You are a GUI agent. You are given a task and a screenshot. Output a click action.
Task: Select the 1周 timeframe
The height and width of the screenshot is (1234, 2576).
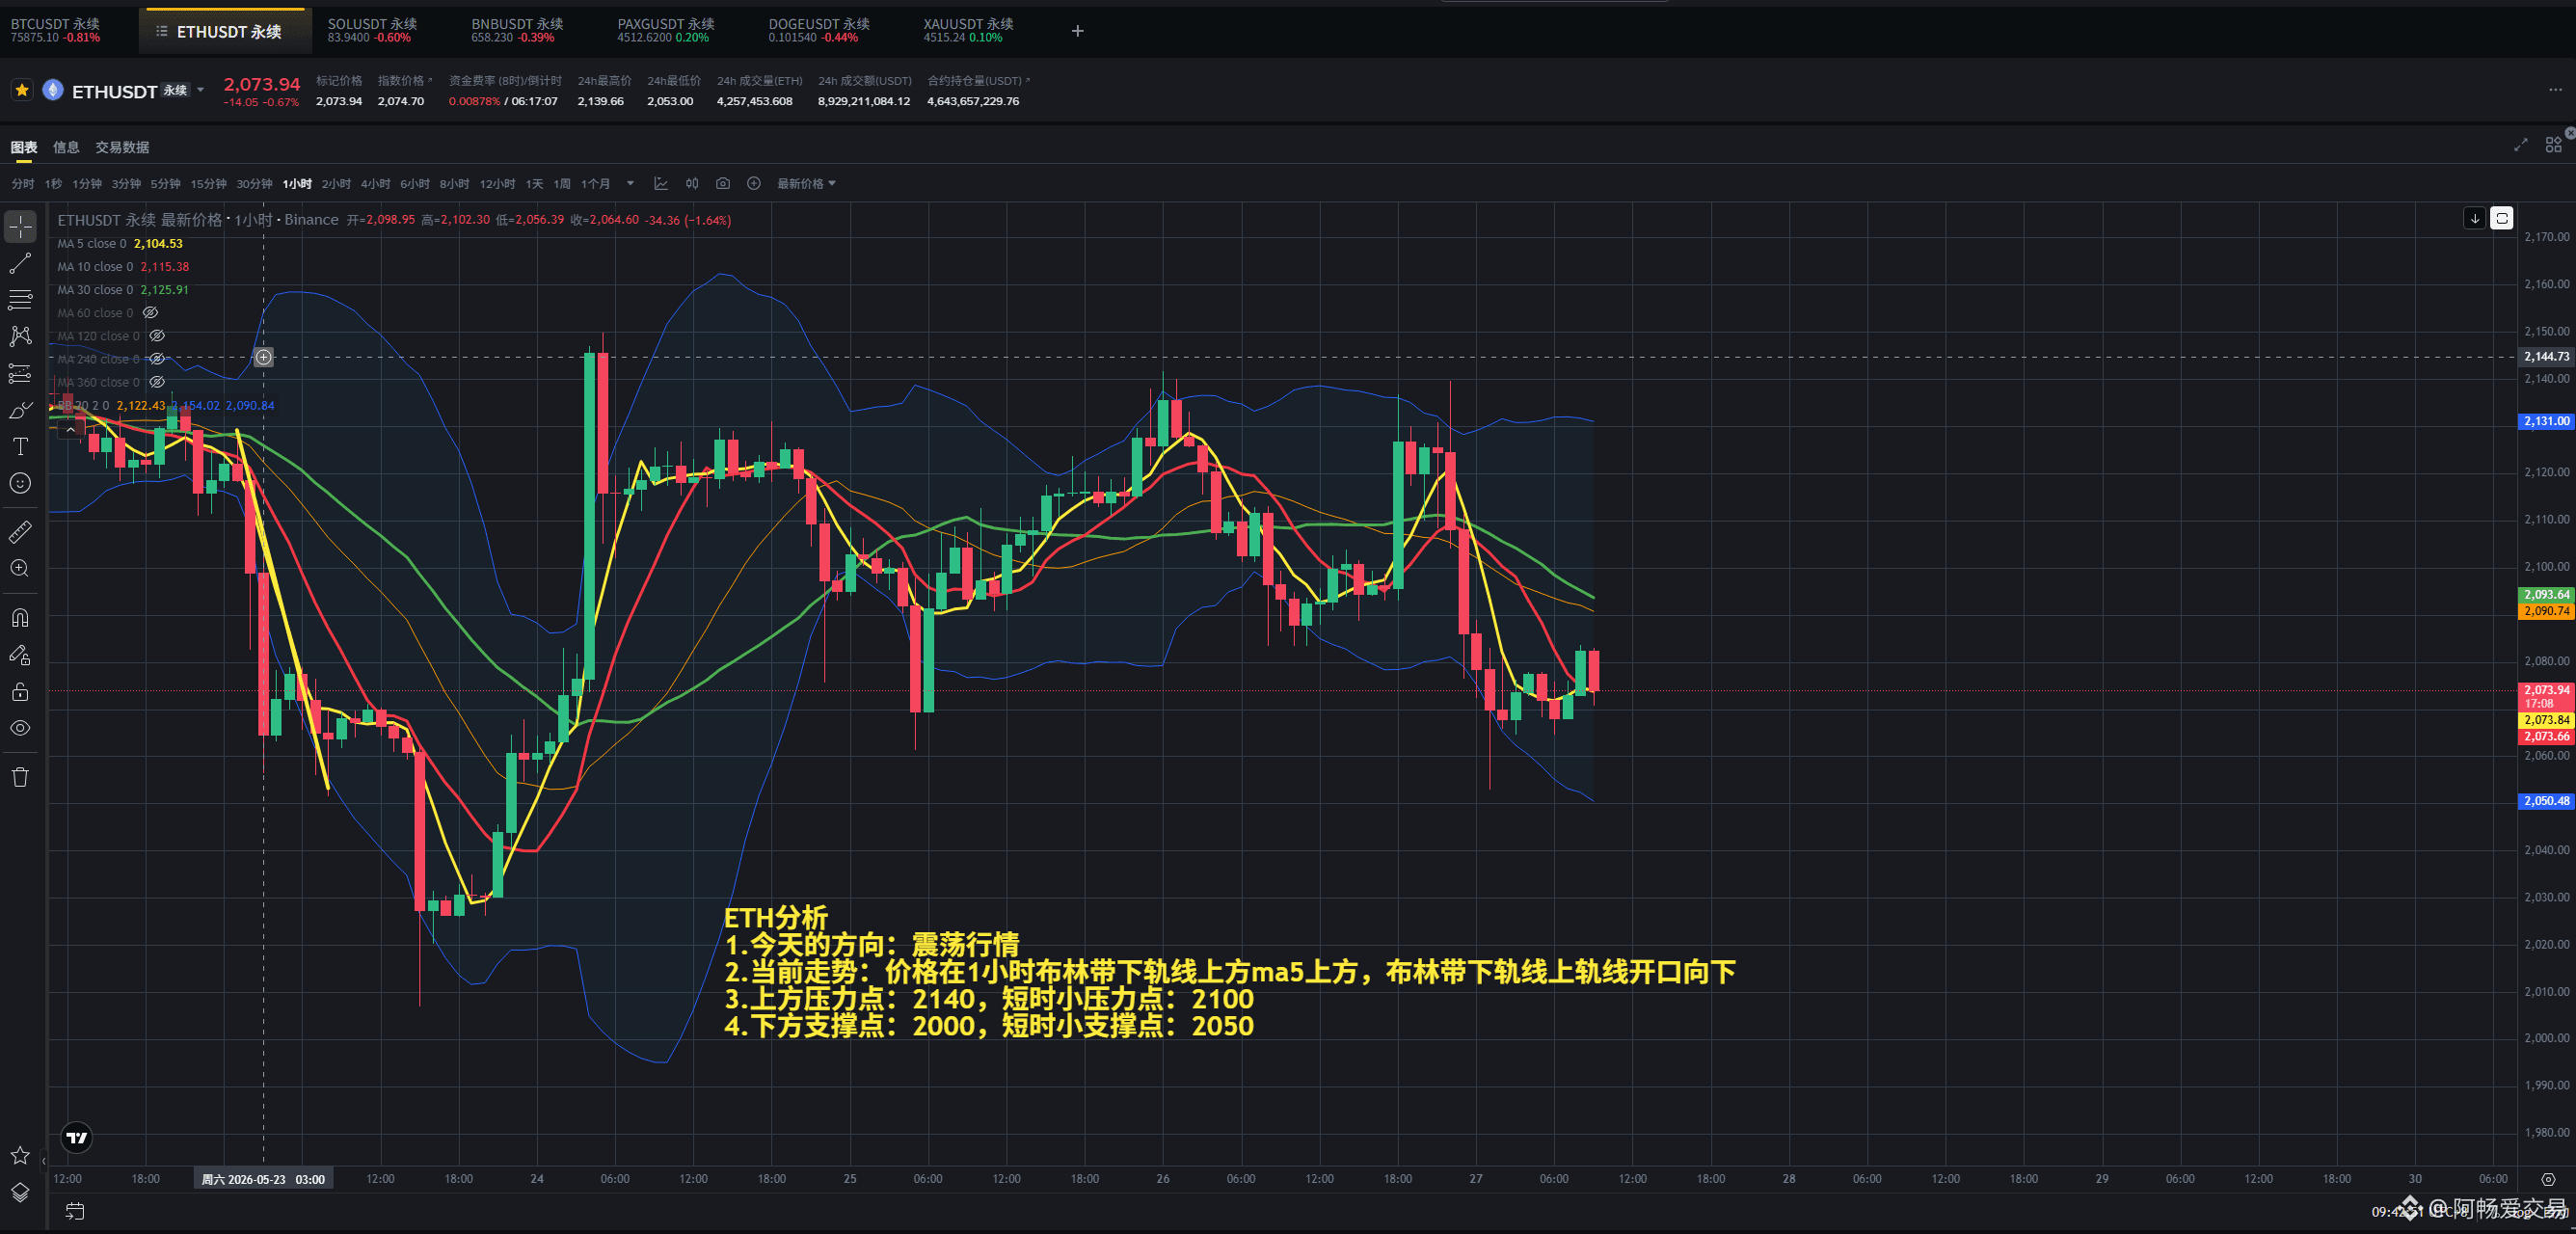562,184
